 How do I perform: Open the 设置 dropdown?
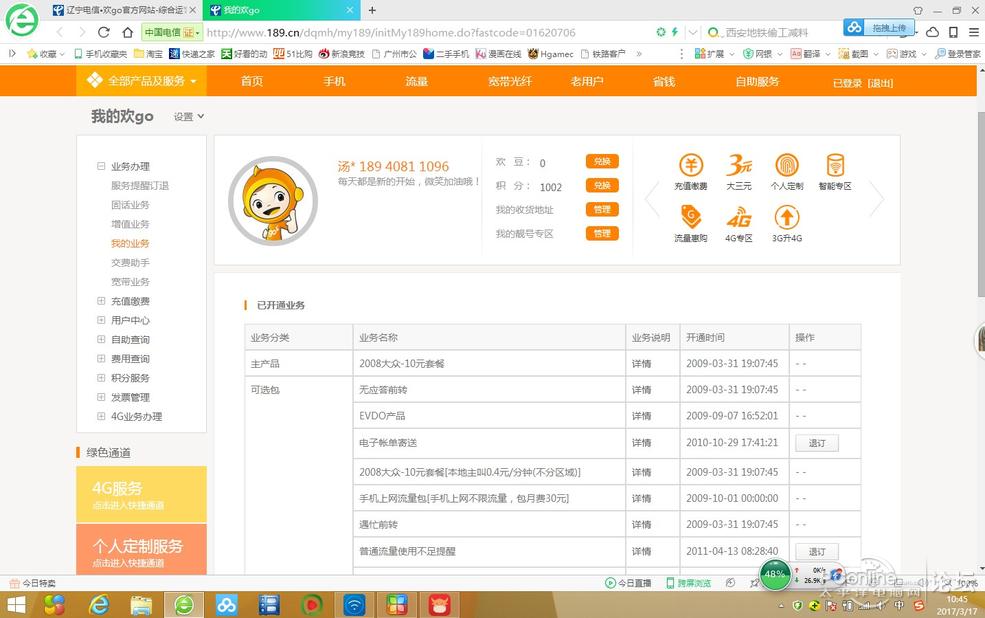click(188, 117)
